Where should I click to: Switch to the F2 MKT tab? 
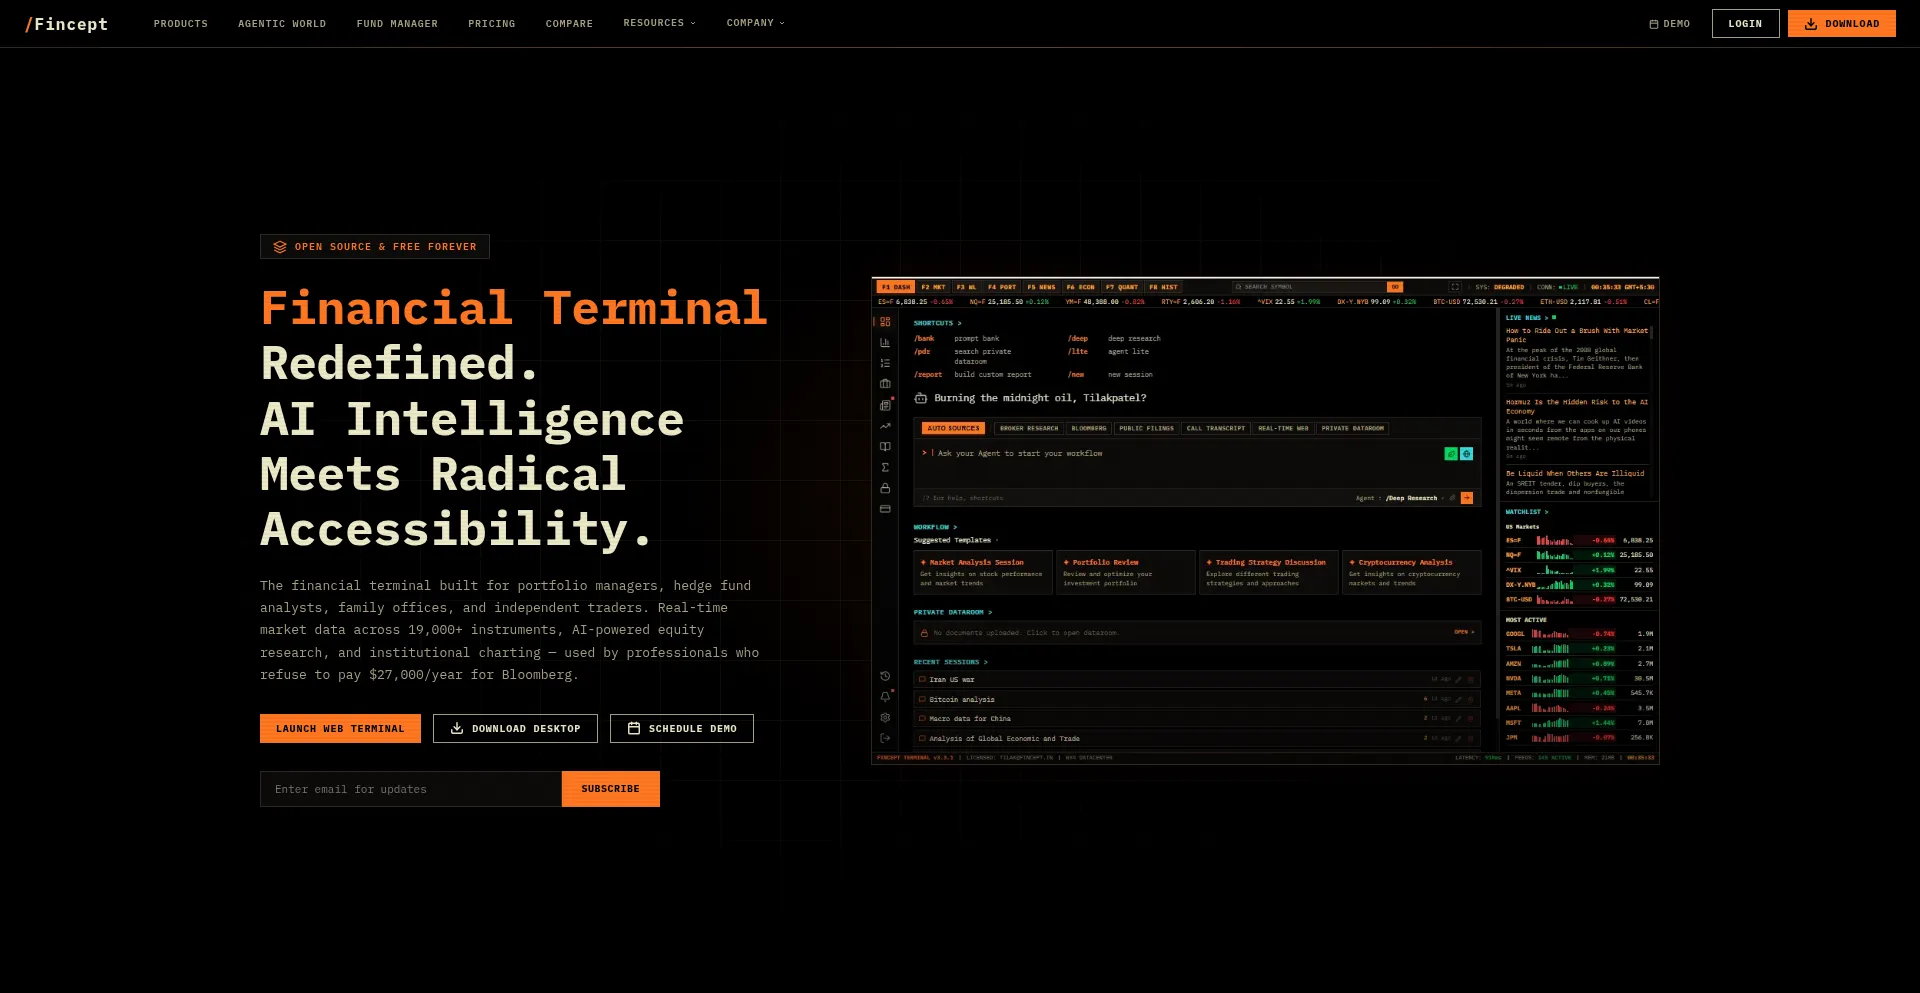coord(933,287)
